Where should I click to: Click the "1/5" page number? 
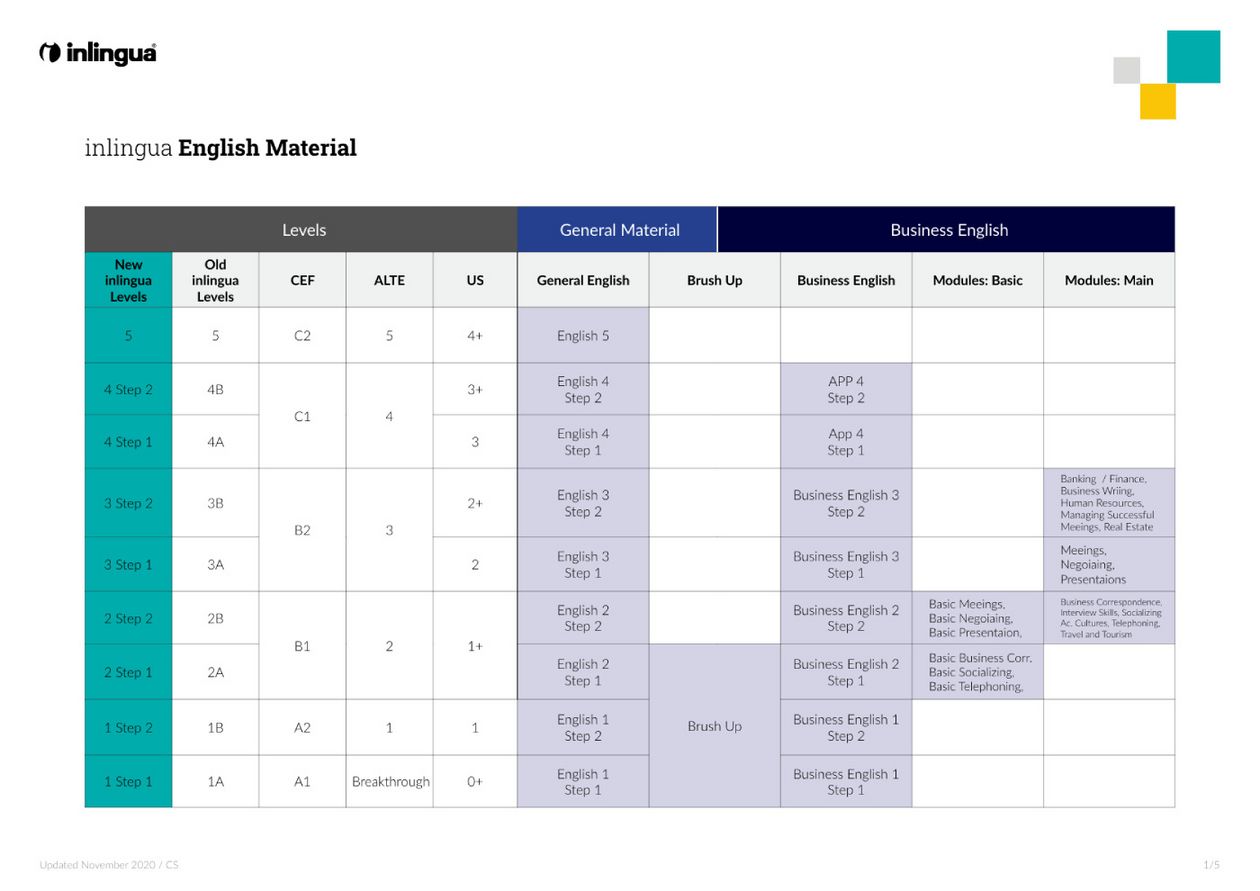(1212, 865)
